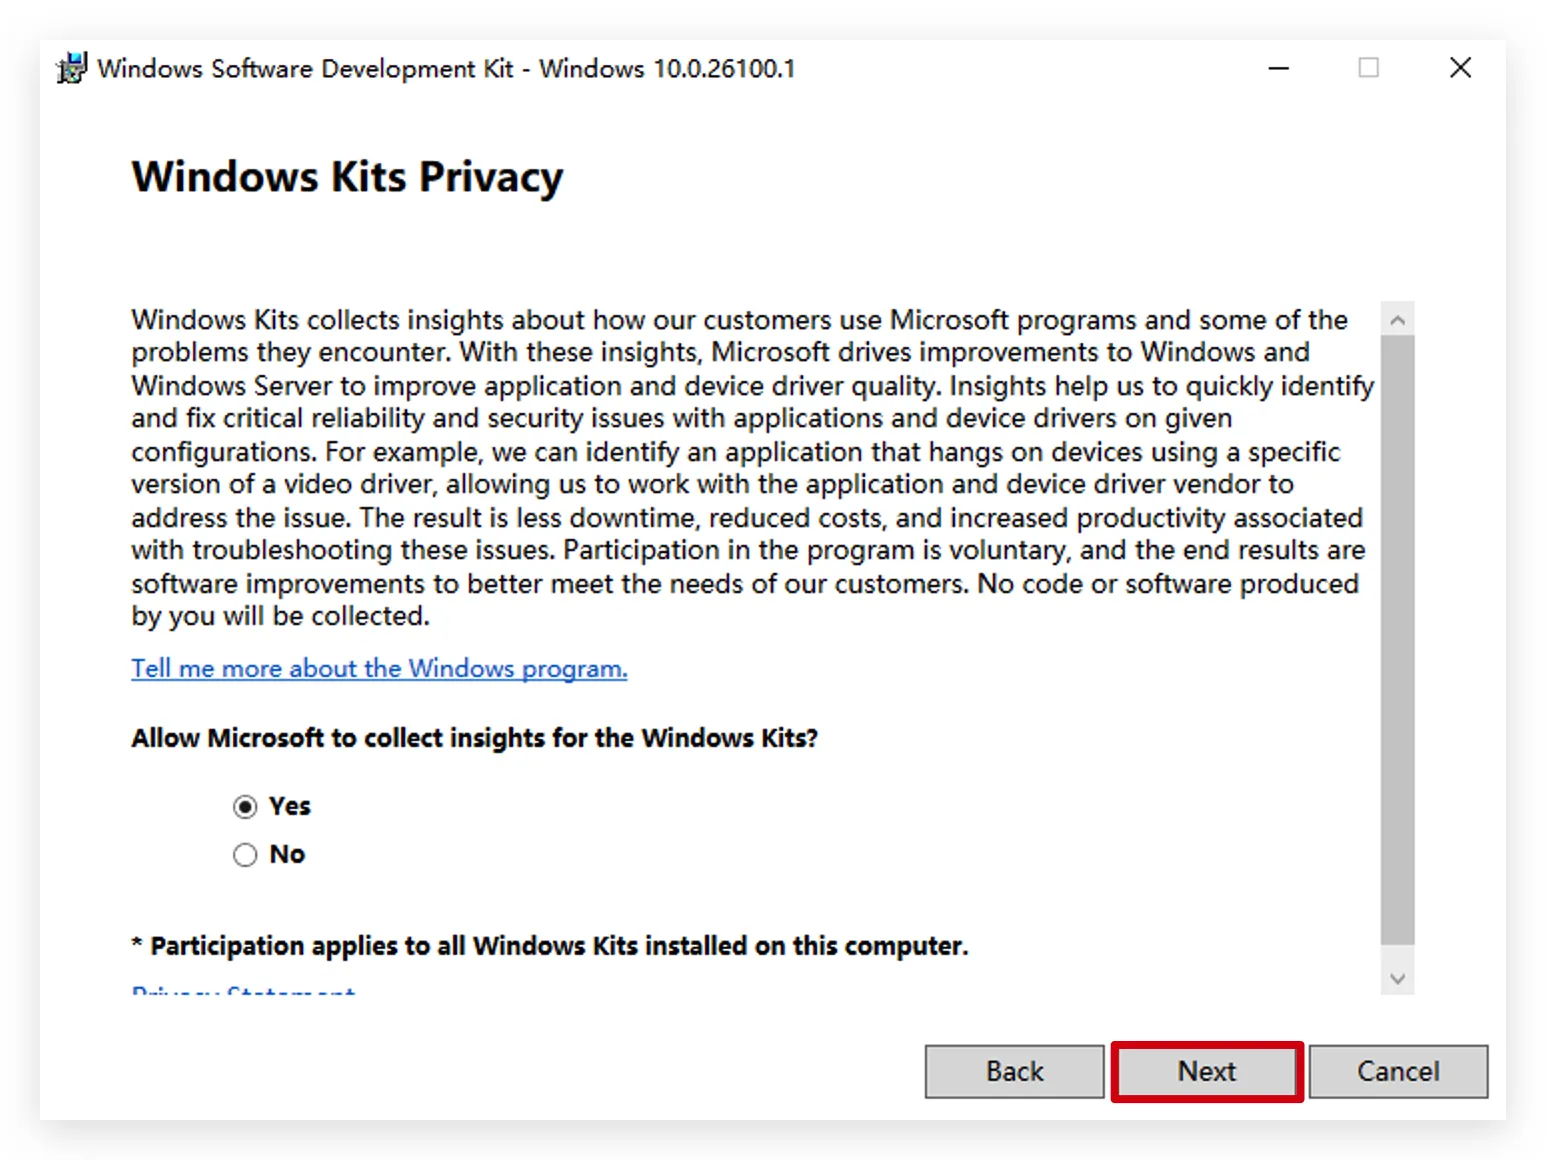Click the scrollbar down arrow
Viewport: 1546px width, 1160px height.
[x=1397, y=979]
